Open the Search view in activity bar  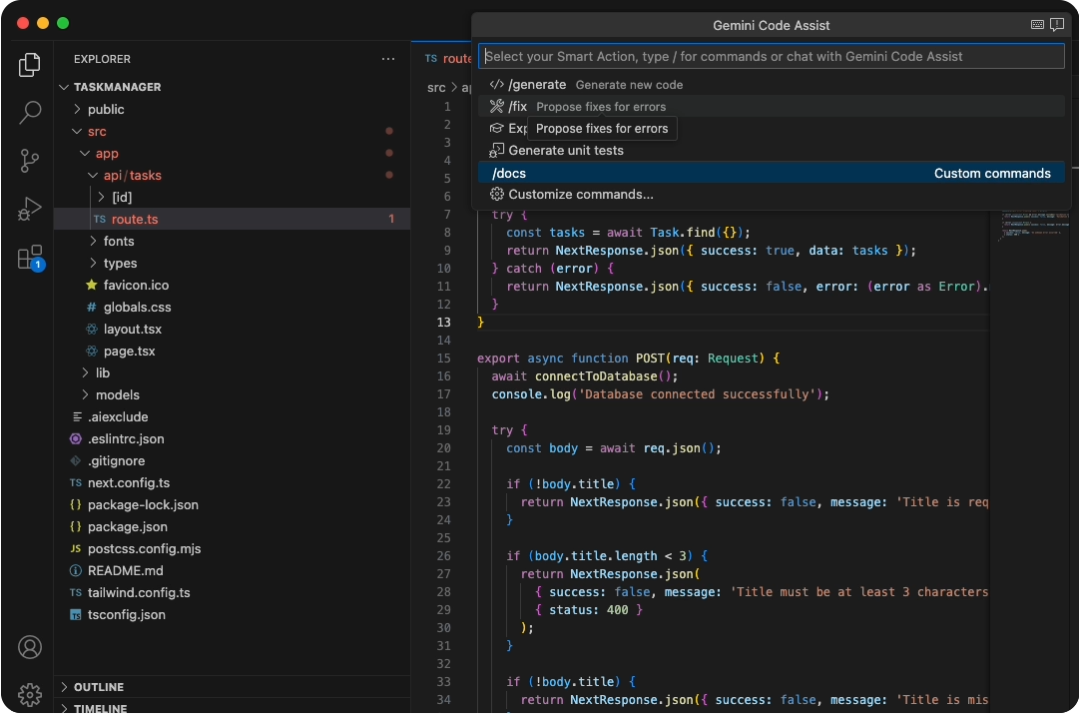(29, 112)
